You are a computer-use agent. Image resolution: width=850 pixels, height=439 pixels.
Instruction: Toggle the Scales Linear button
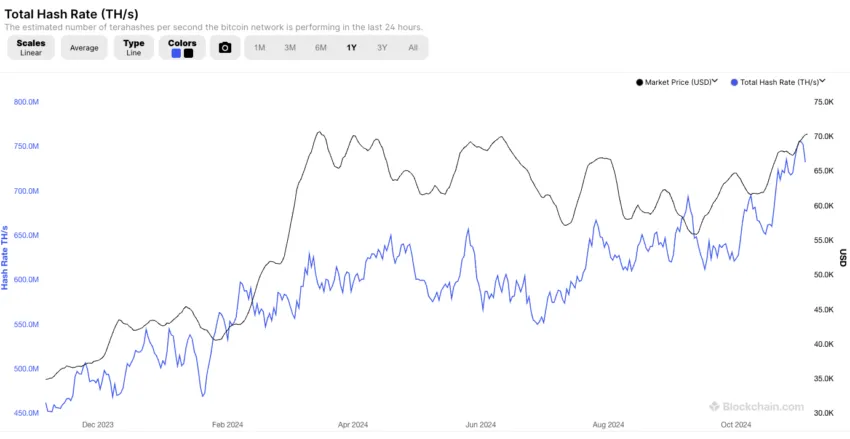[x=31, y=48]
